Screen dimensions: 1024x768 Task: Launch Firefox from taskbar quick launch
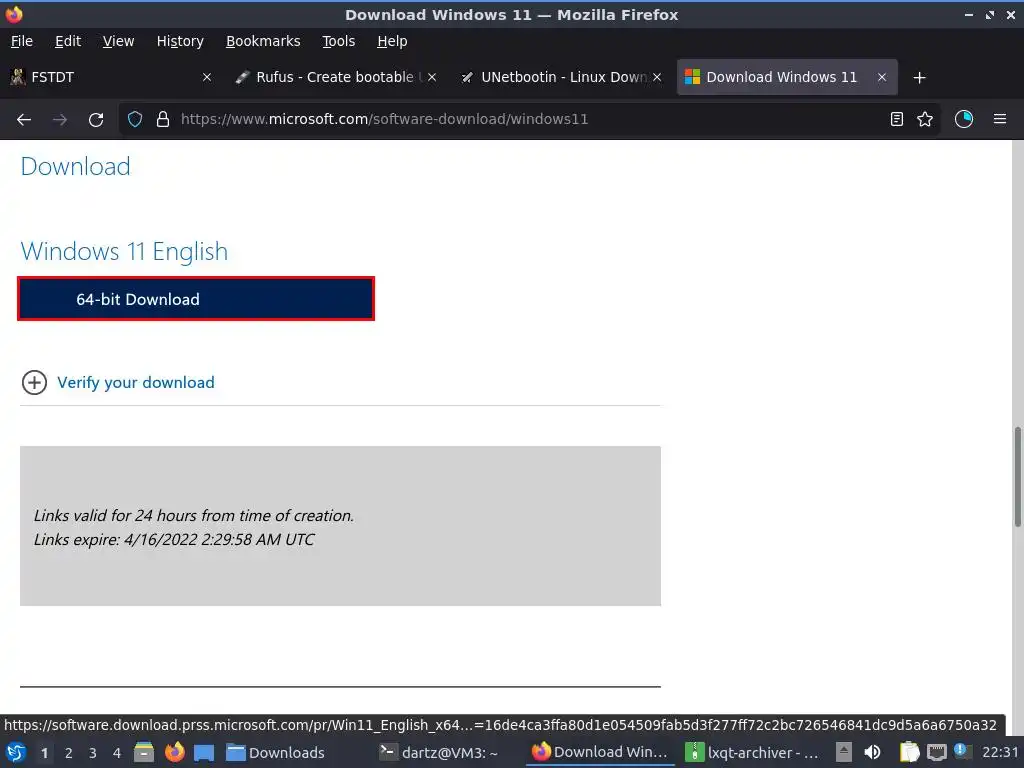click(x=174, y=752)
